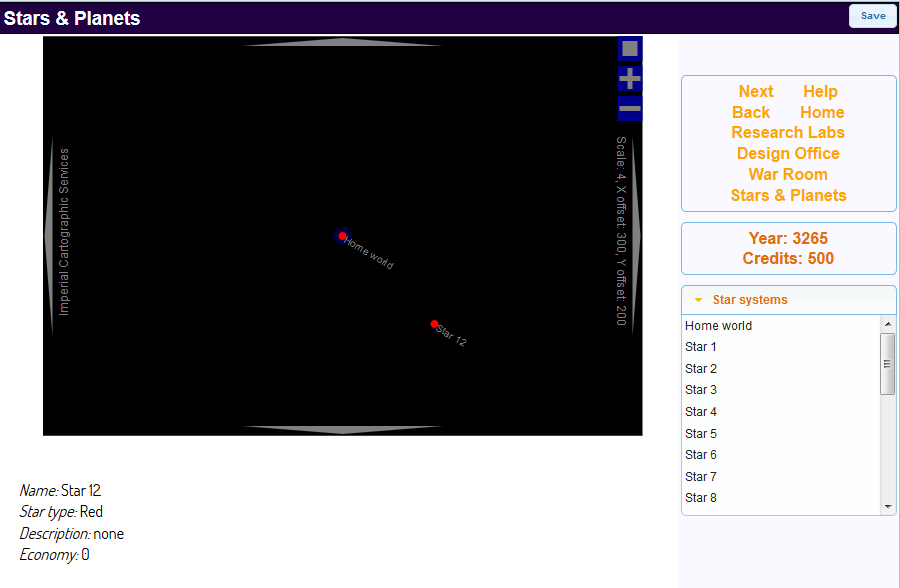The height and width of the screenshot is (588, 900).
Task: Click the Next link
Action: click(x=756, y=92)
